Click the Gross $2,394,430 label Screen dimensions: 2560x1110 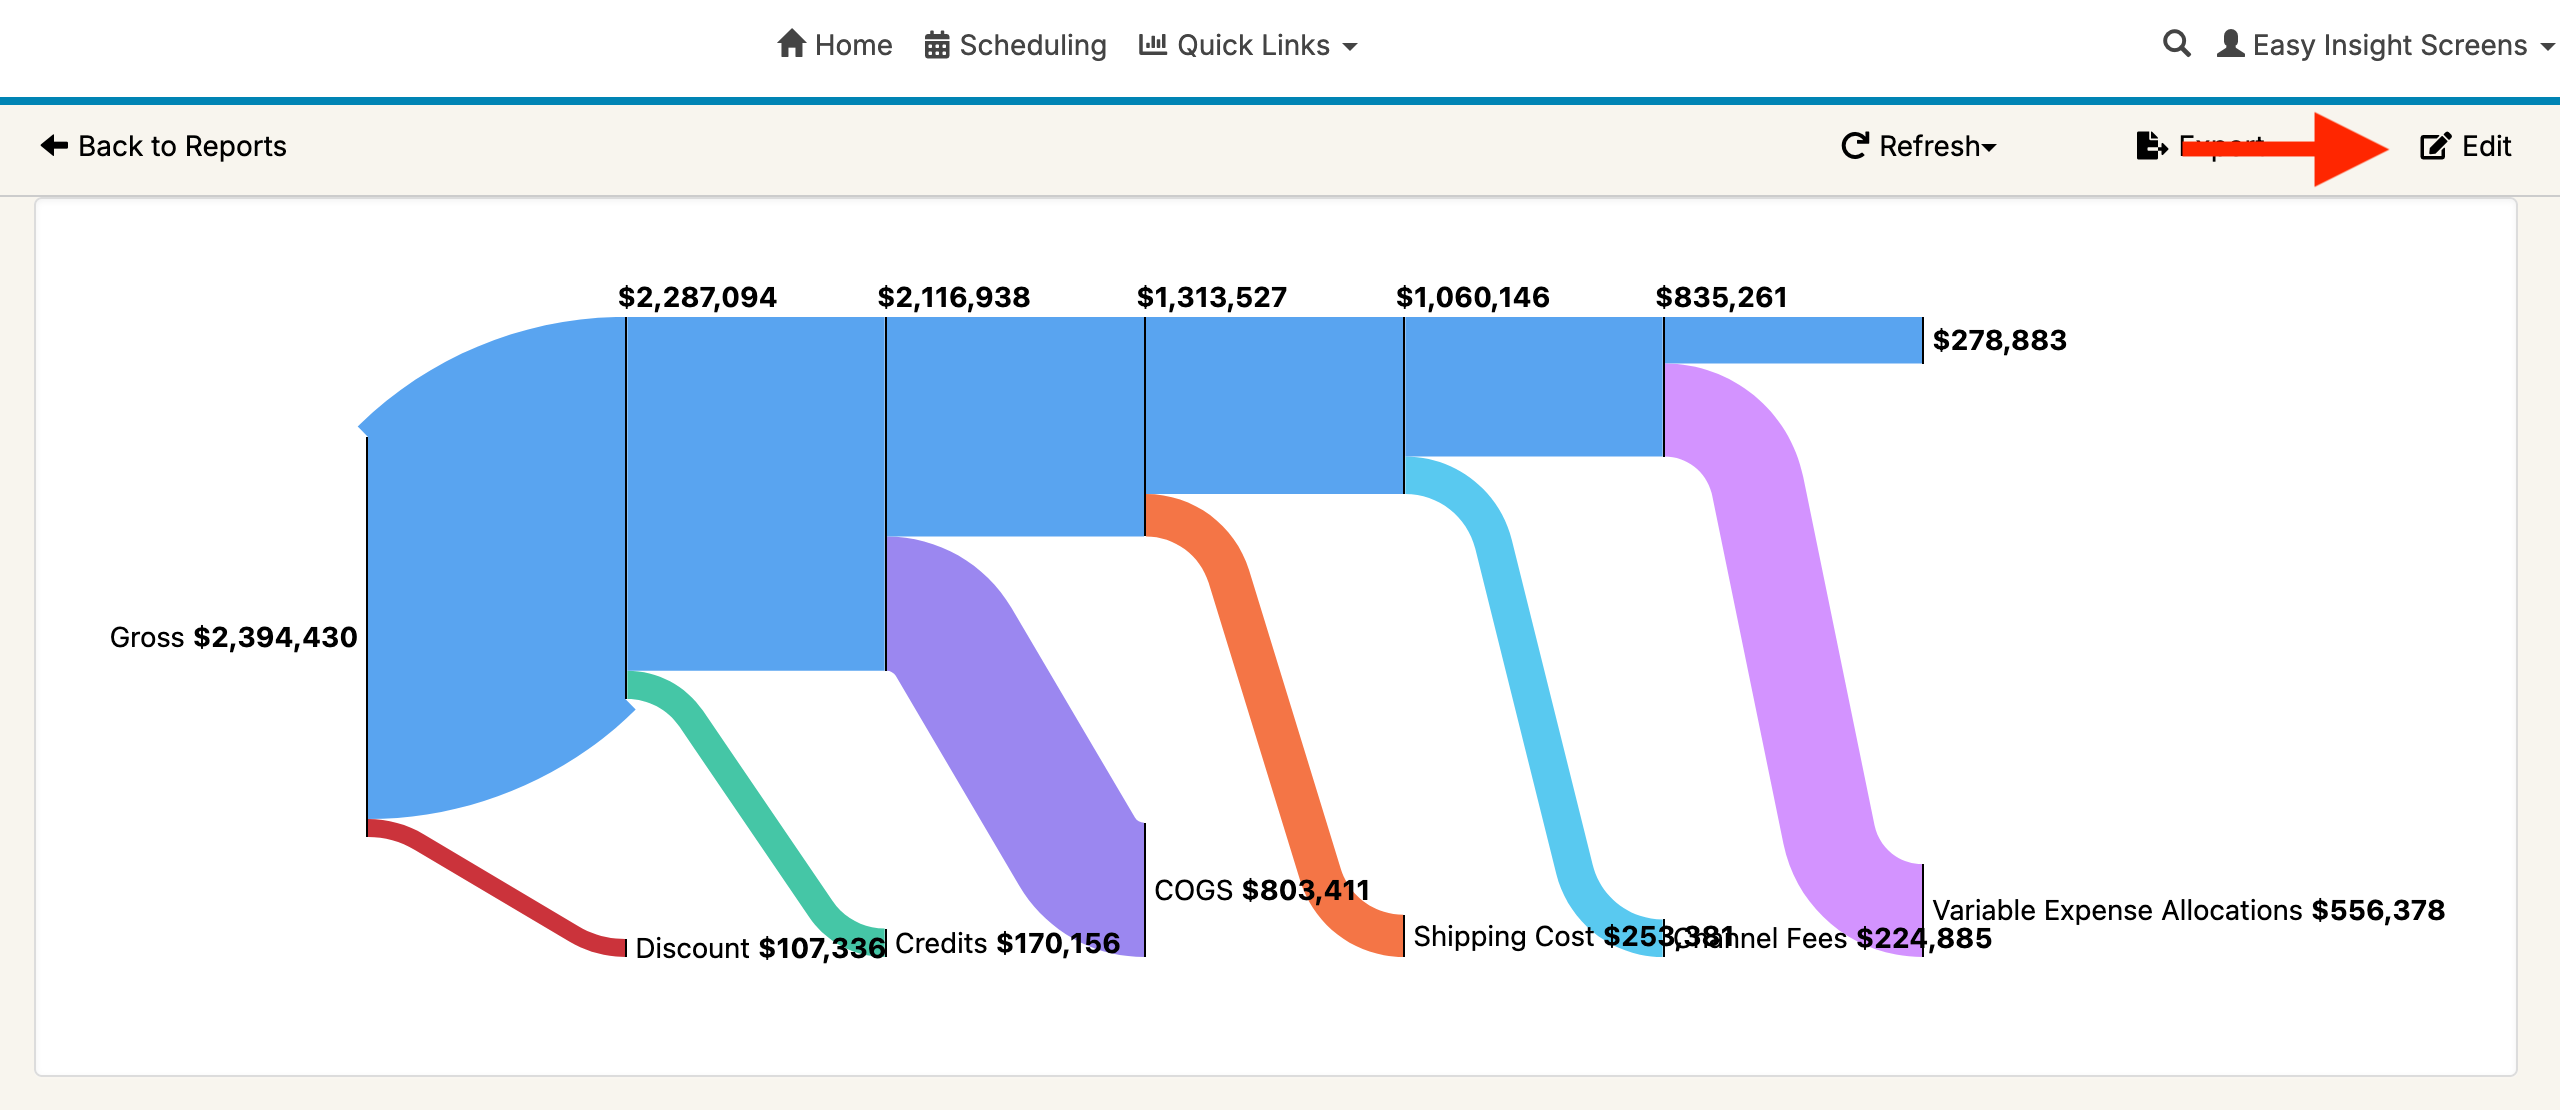point(233,637)
